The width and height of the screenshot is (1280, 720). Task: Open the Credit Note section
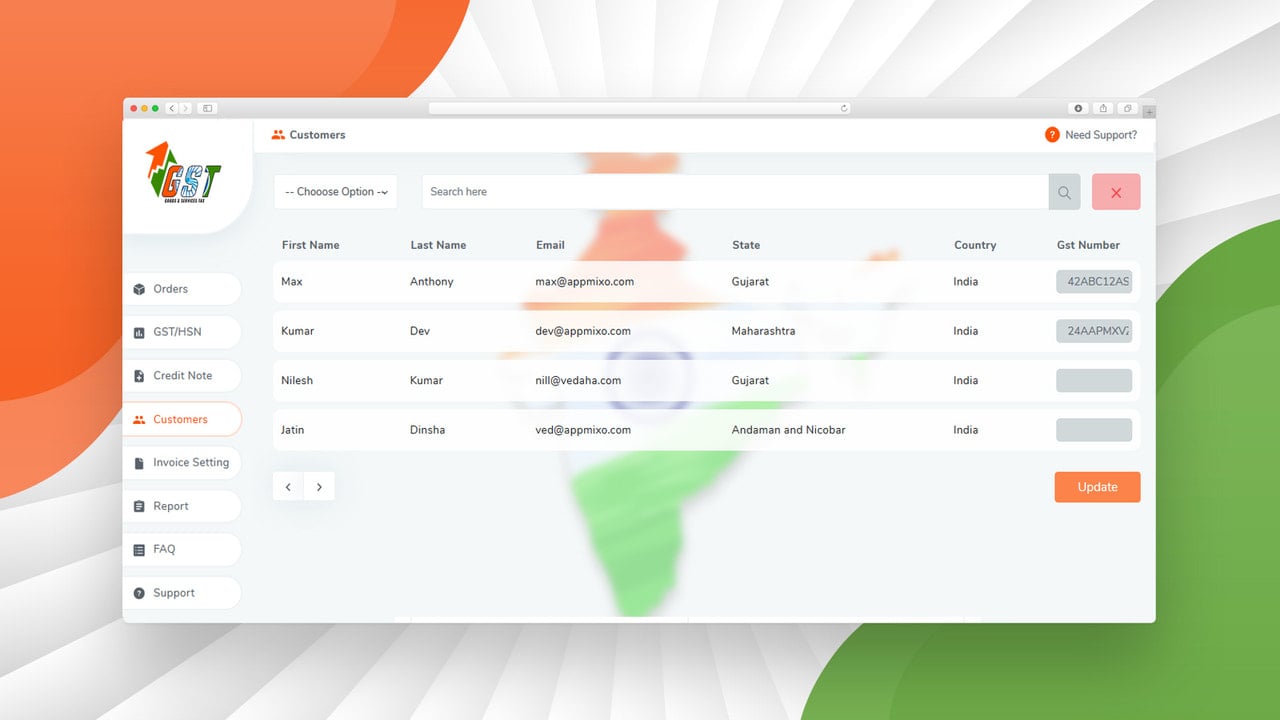[182, 376]
